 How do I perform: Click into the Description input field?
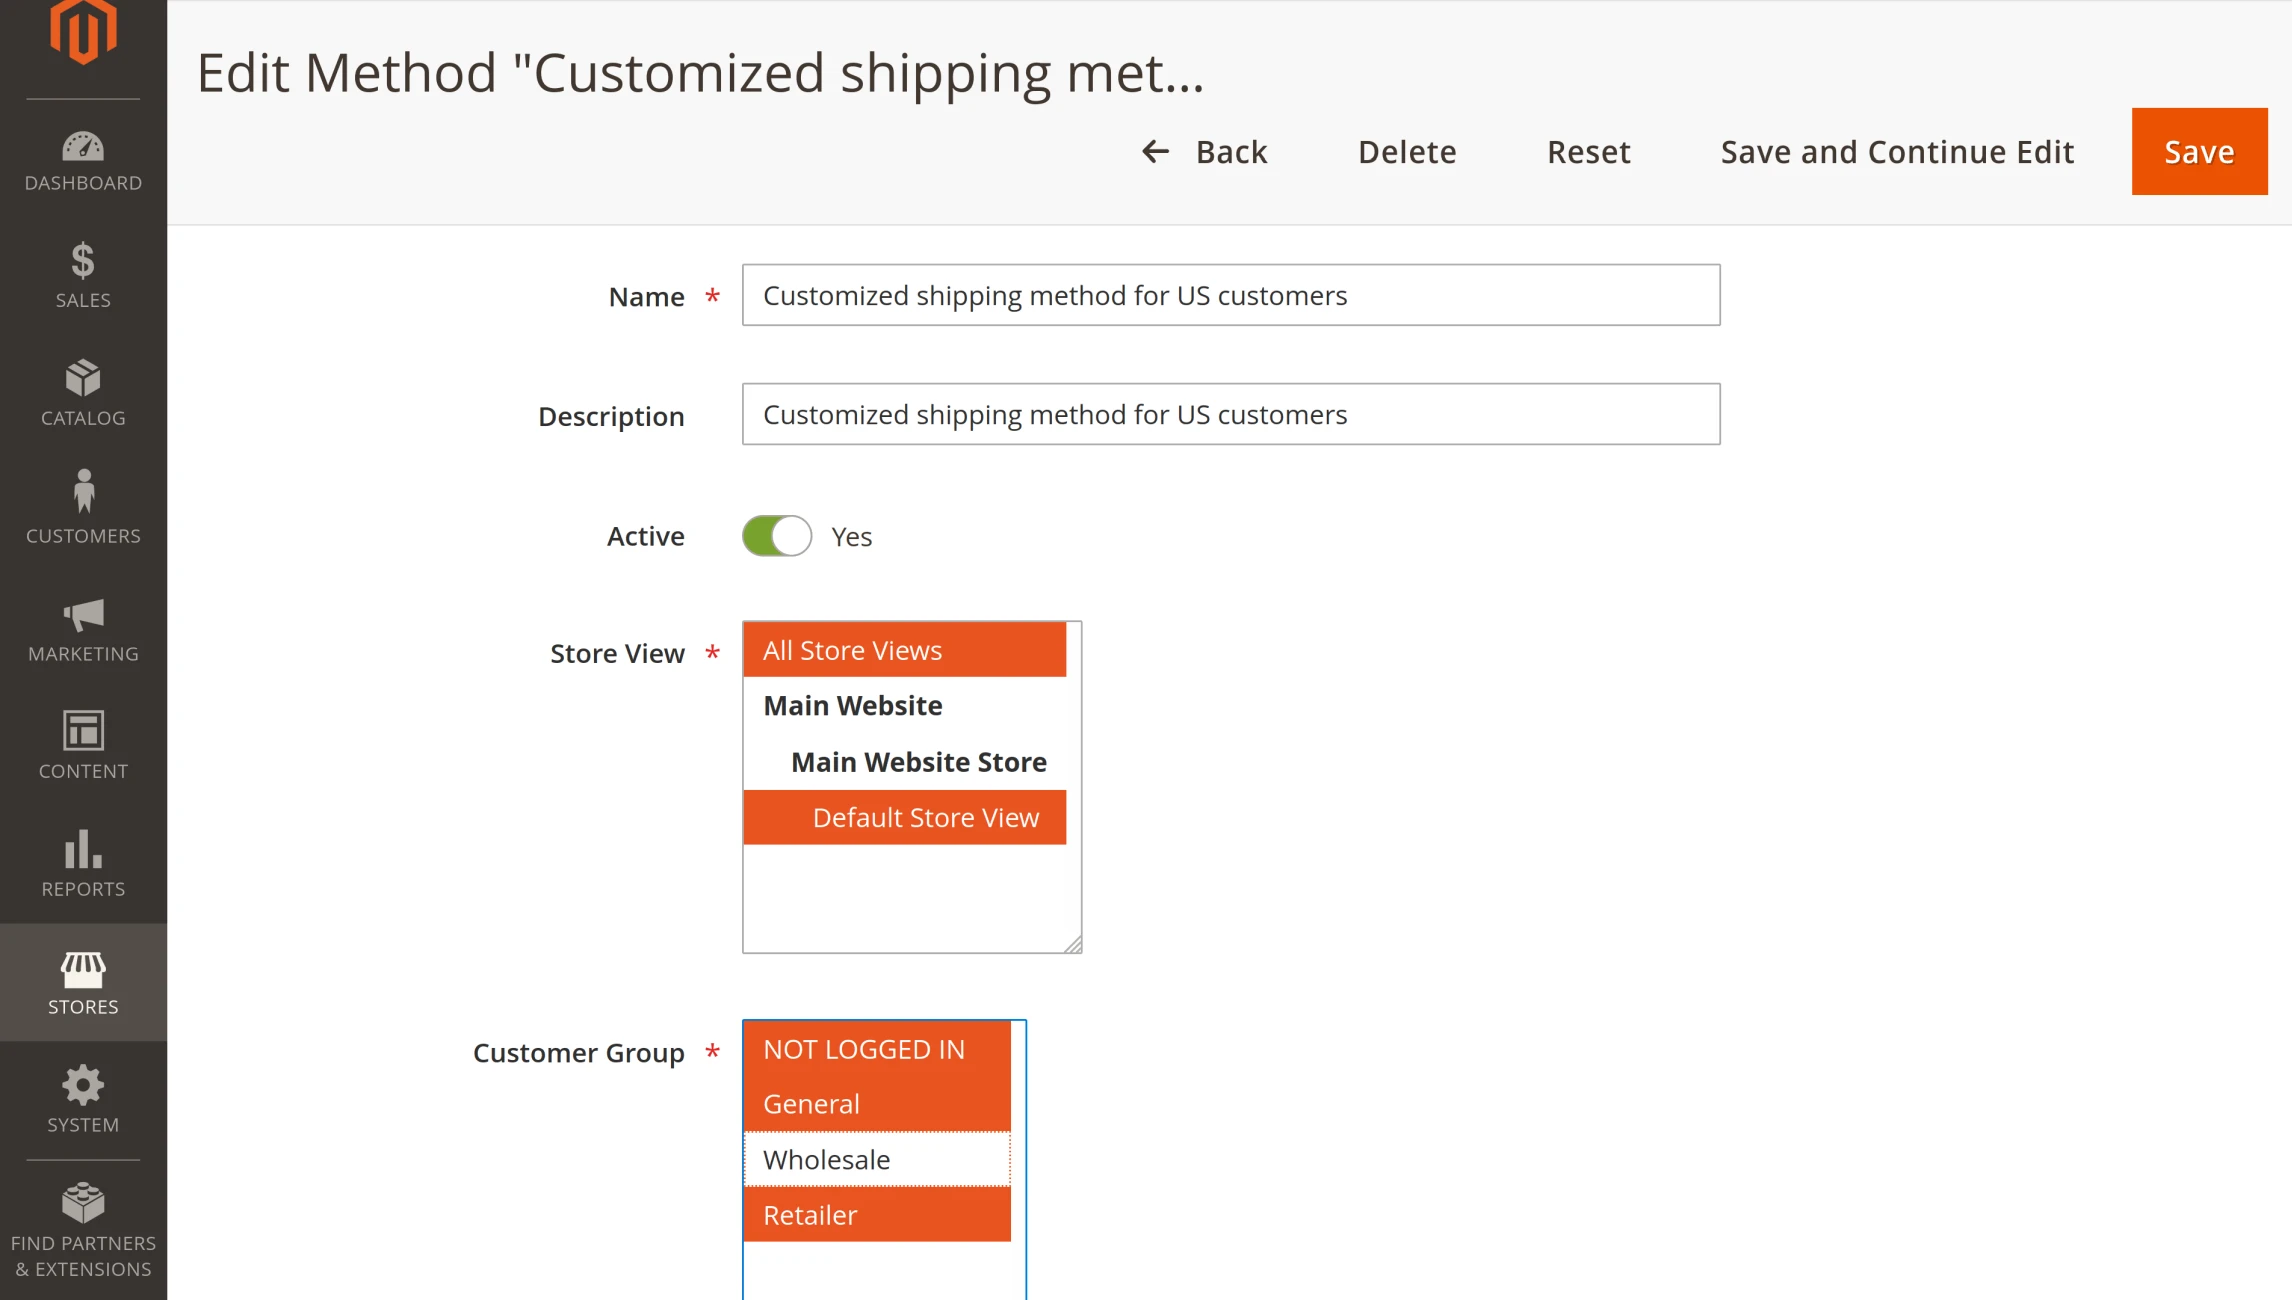[1230, 415]
